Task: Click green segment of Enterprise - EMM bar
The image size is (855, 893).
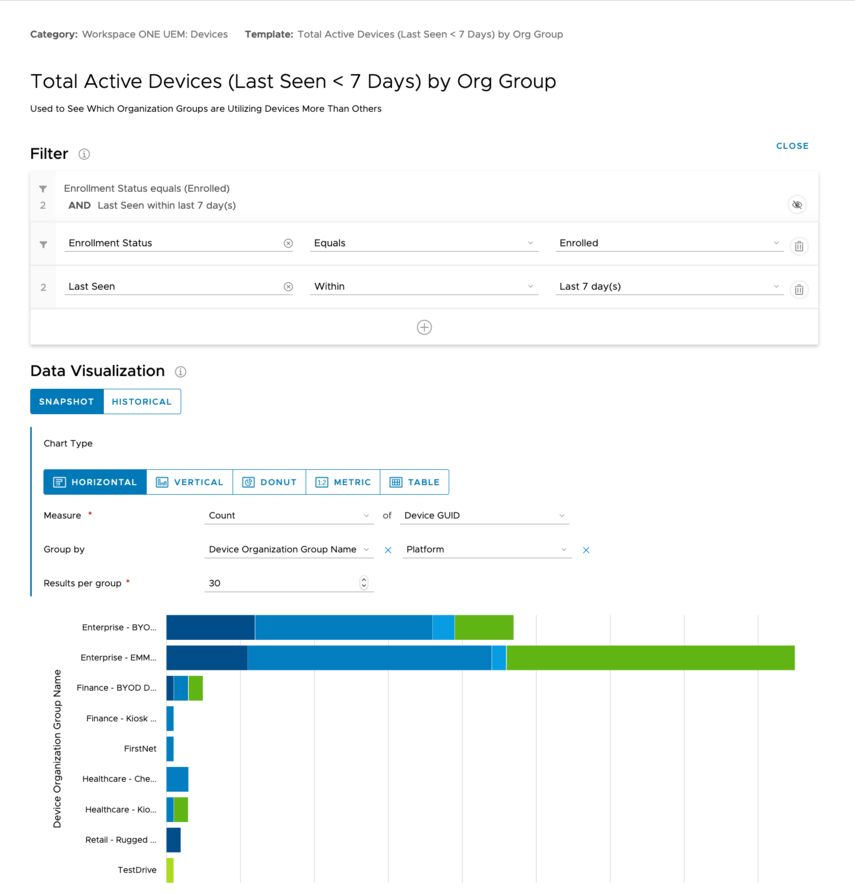Action: pos(650,658)
